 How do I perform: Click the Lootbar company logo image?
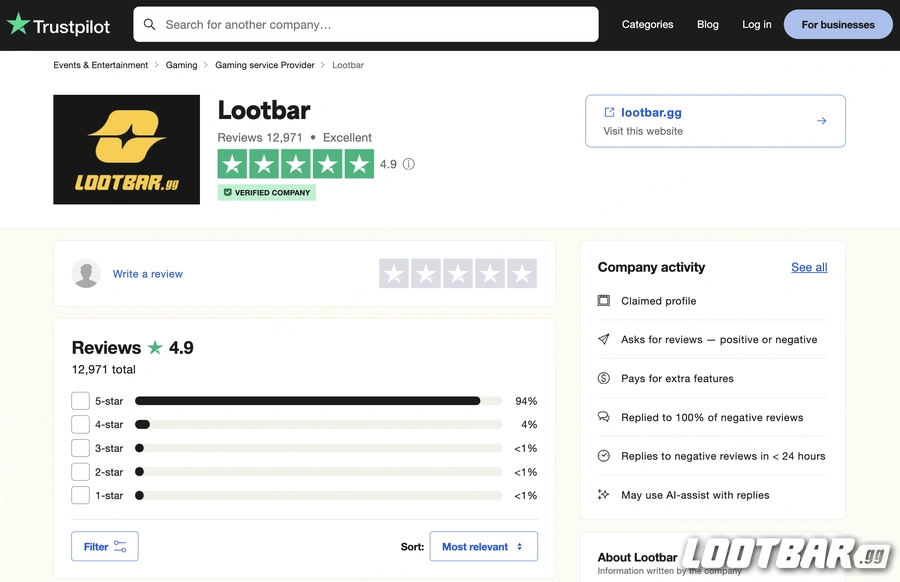[x=126, y=149]
